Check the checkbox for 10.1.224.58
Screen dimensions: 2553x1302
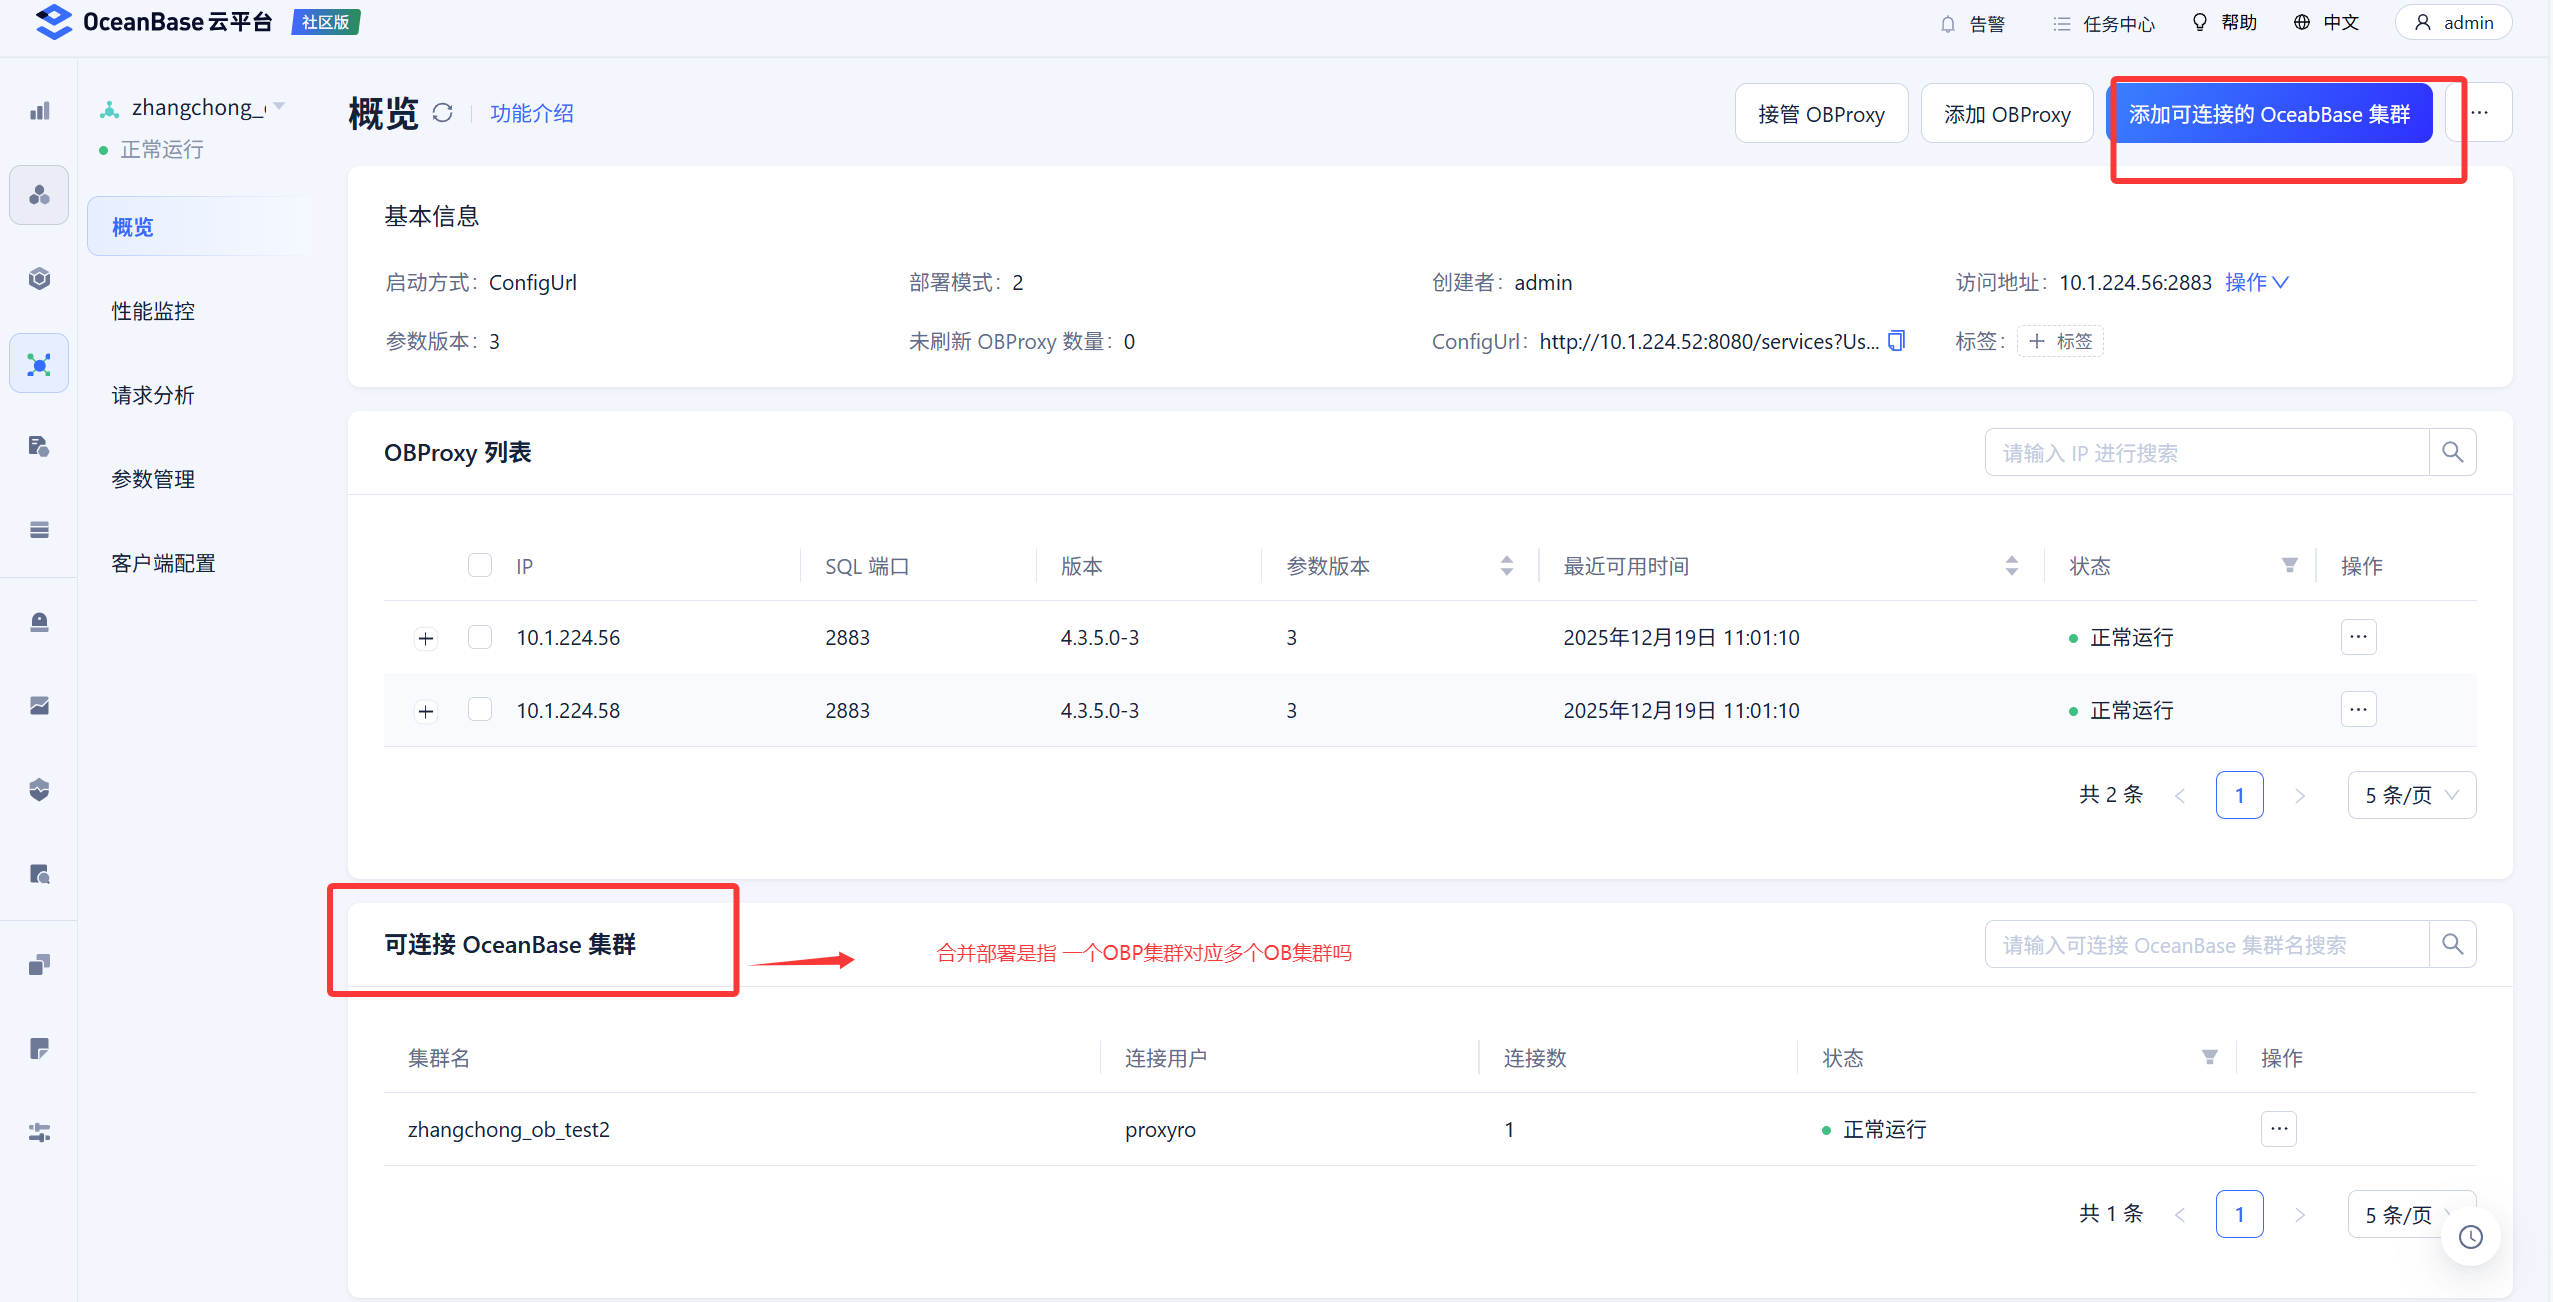pos(480,710)
